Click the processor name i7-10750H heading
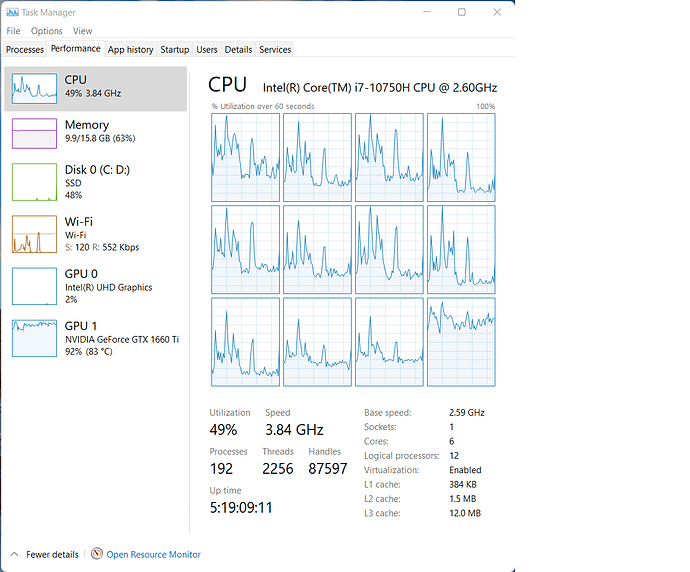 pyautogui.click(x=380, y=88)
